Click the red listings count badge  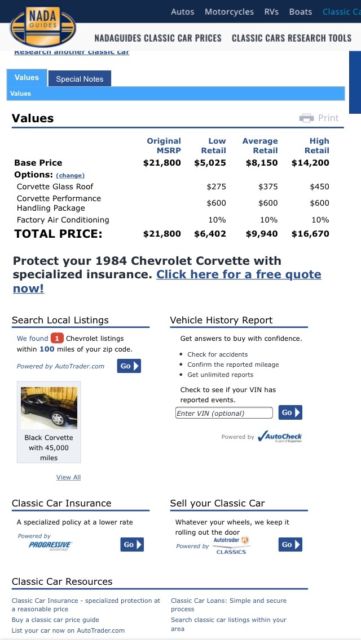57,338
